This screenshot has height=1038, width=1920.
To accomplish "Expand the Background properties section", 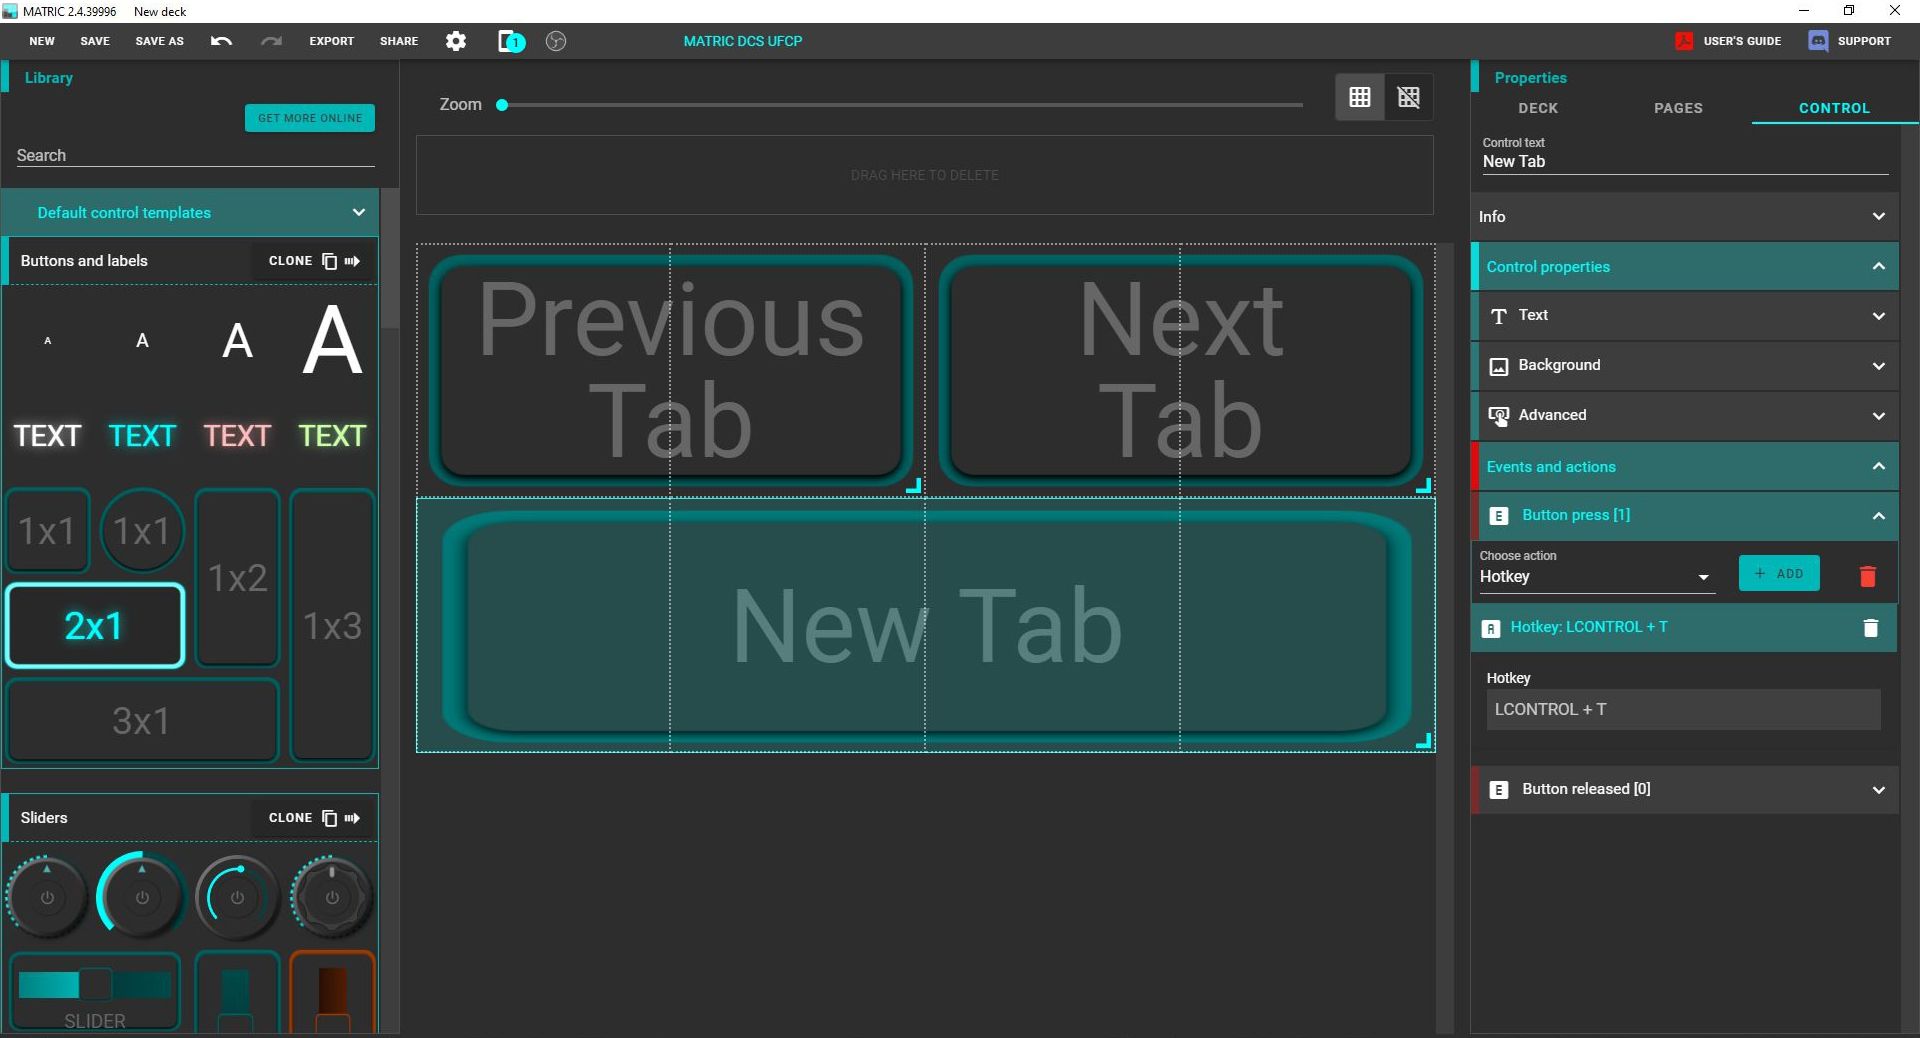I will (1684, 366).
